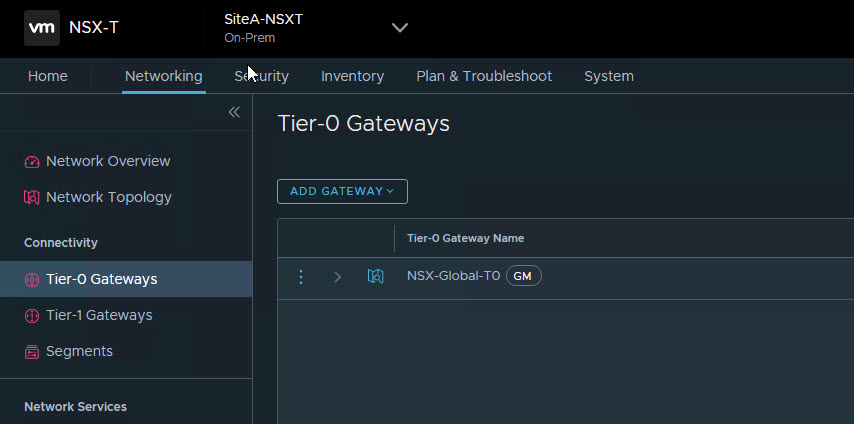Viewport: 854px width, 424px height.
Task: Switch to the Security tab
Action: [x=262, y=76]
